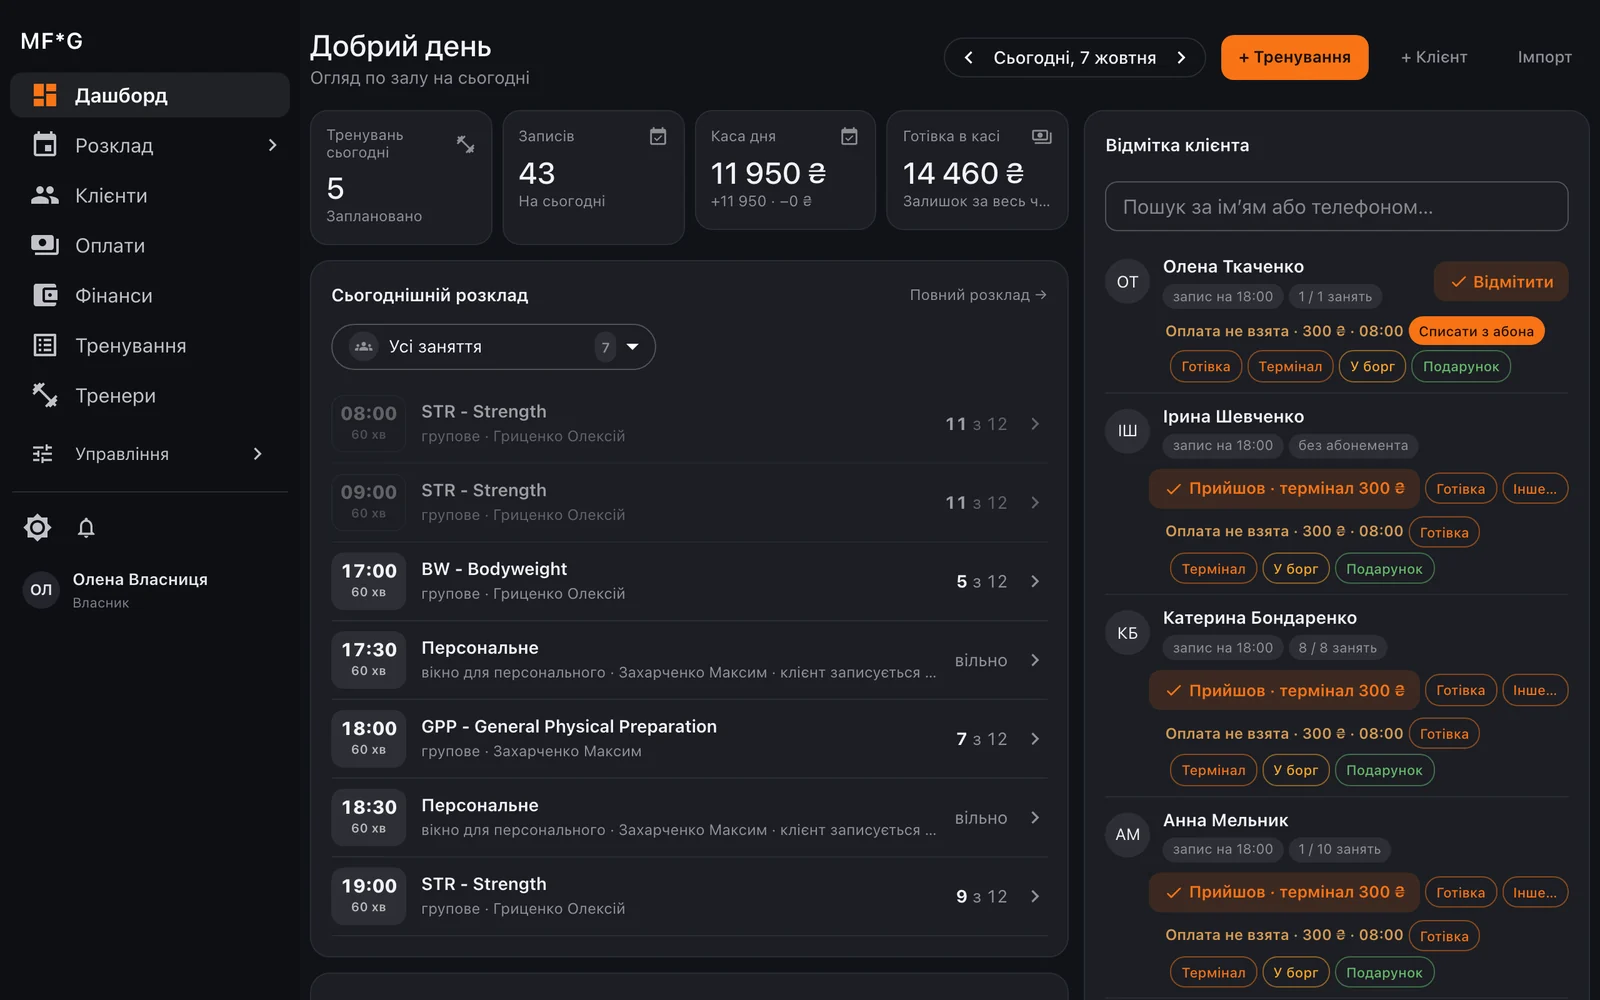Mark Ірина Шевченко as Прийшов термінал 300
The height and width of the screenshot is (1000, 1600).
pos(1284,489)
